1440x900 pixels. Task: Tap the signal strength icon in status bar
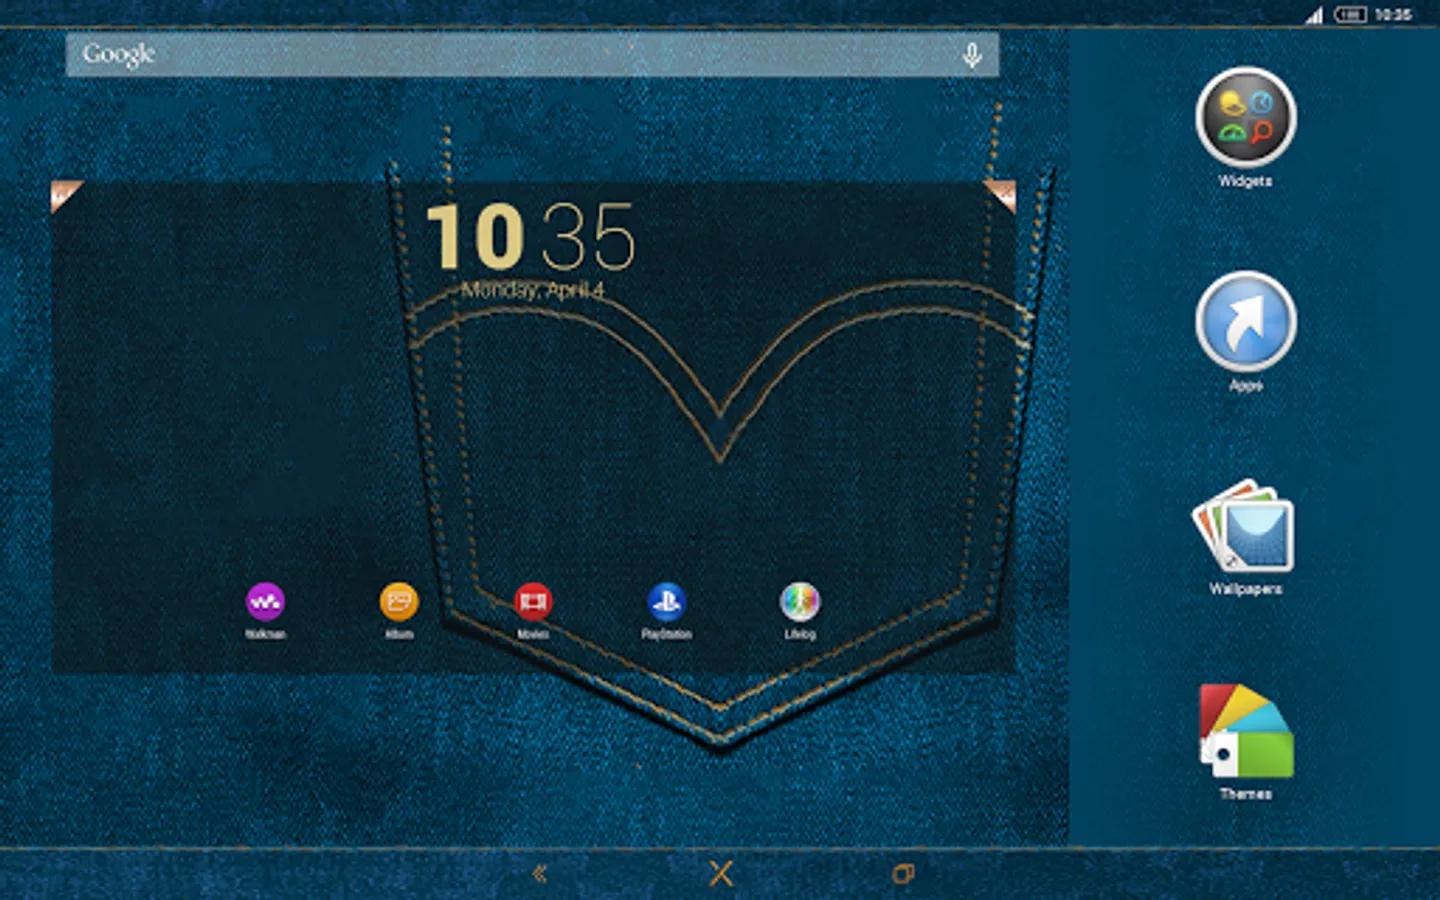click(1314, 14)
